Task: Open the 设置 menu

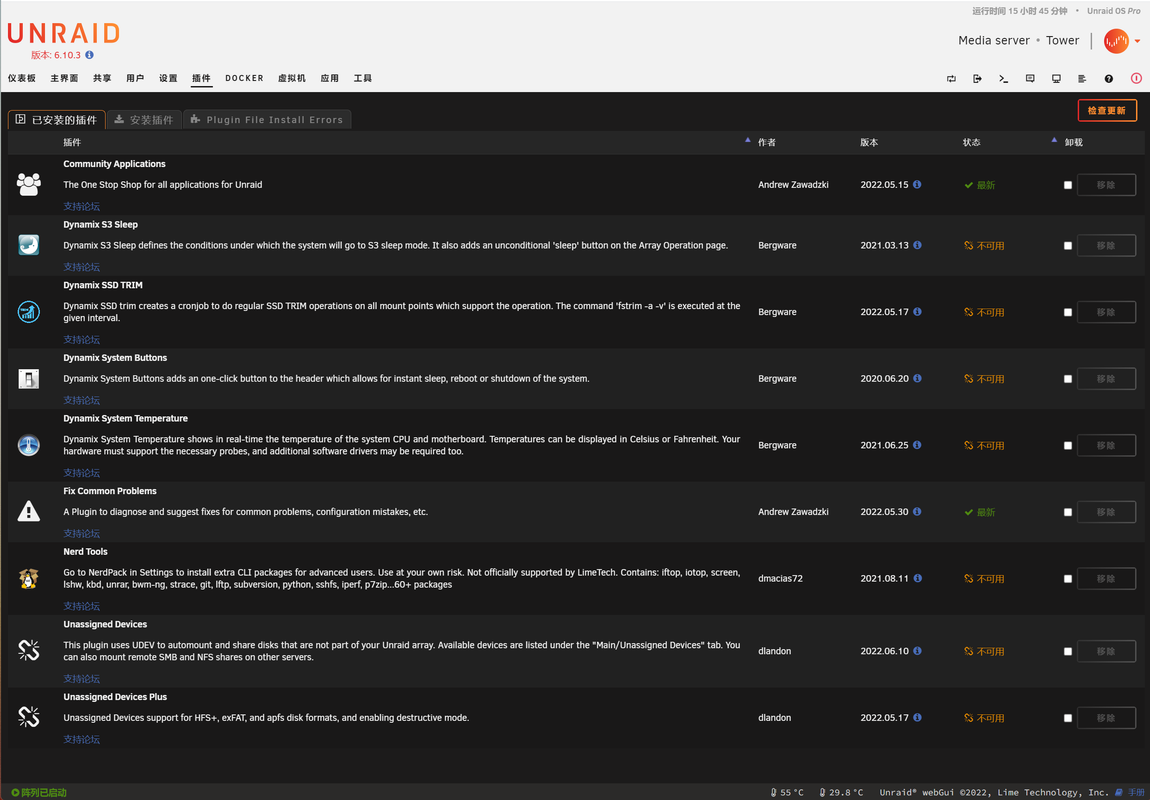Action: coord(169,78)
